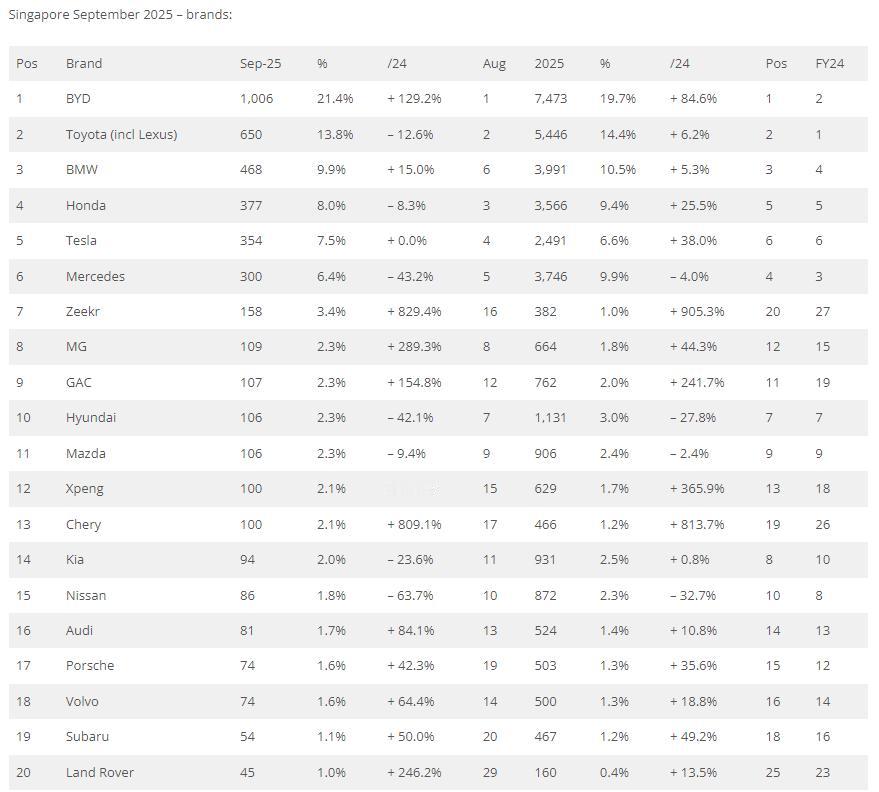Click the FY24 column header

click(x=829, y=63)
